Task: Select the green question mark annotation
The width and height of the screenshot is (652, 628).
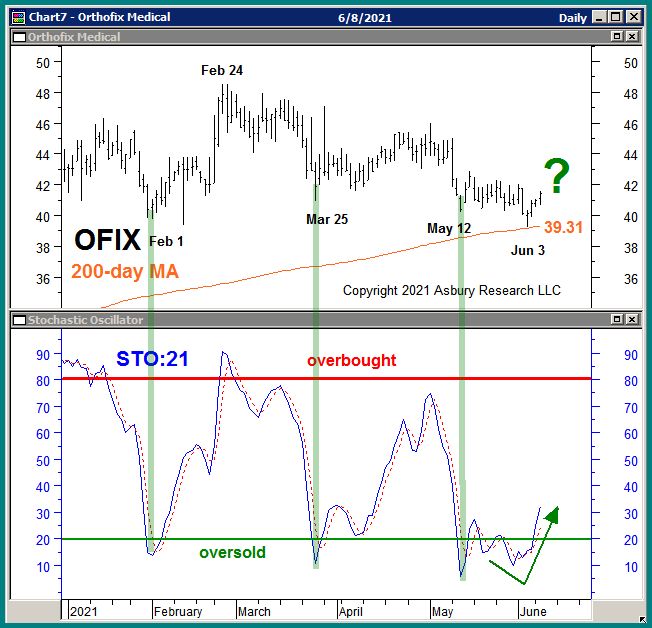Action: (556, 178)
